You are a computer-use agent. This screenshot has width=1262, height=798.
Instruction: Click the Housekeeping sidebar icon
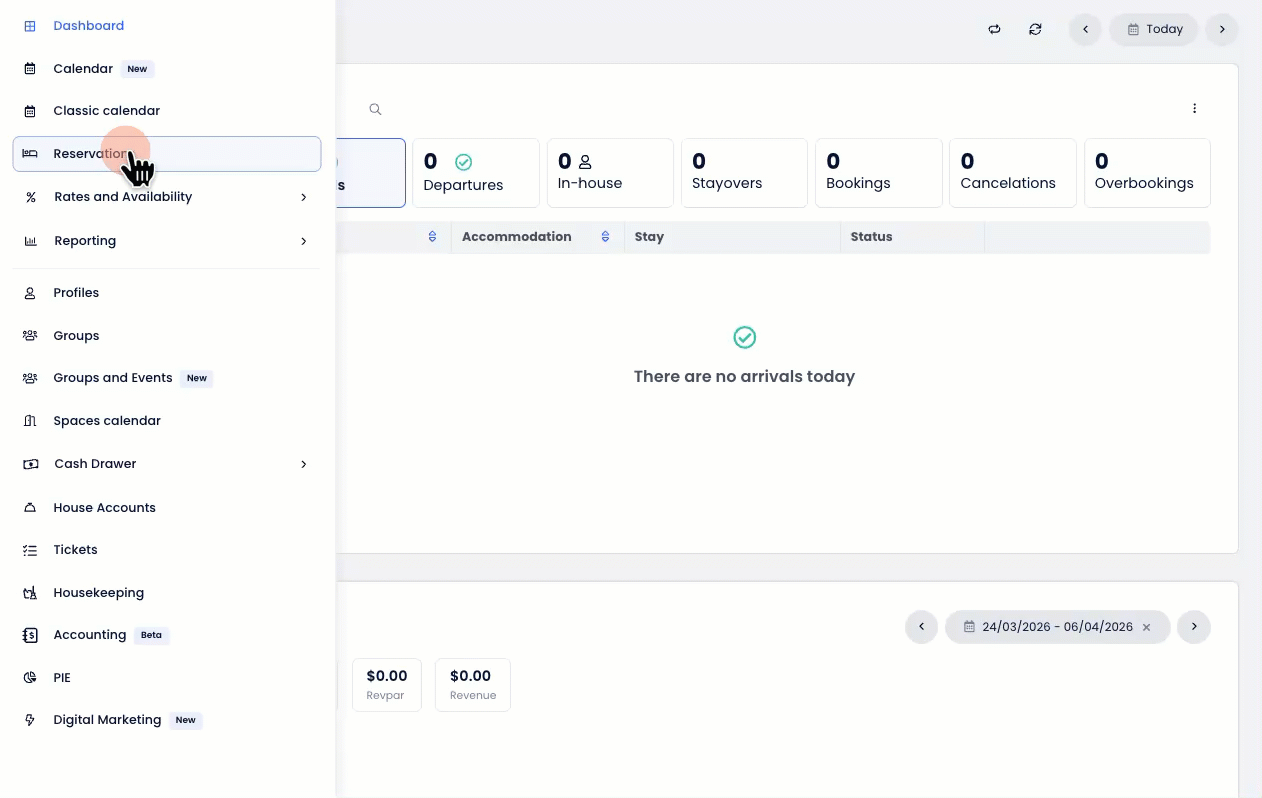click(30, 593)
